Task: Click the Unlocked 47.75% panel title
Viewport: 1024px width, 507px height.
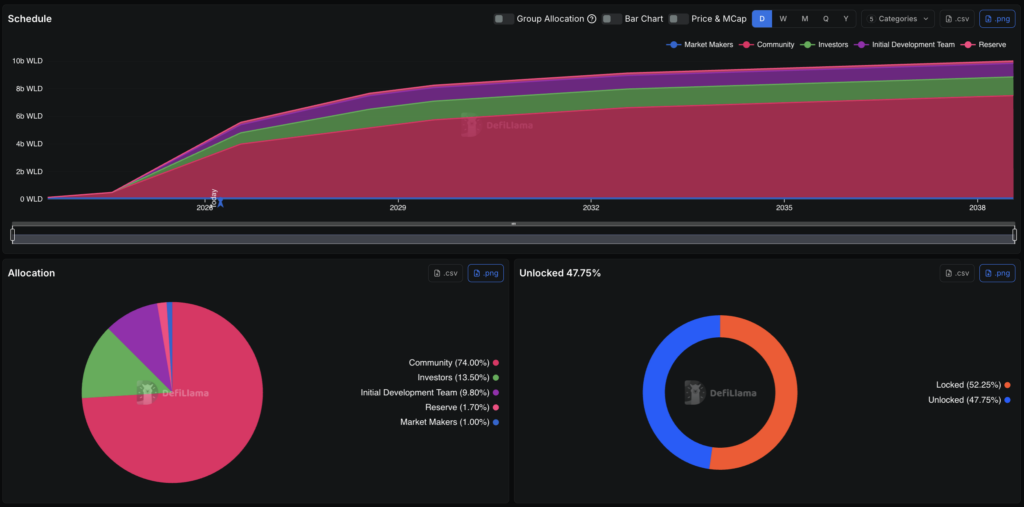Action: pos(560,273)
